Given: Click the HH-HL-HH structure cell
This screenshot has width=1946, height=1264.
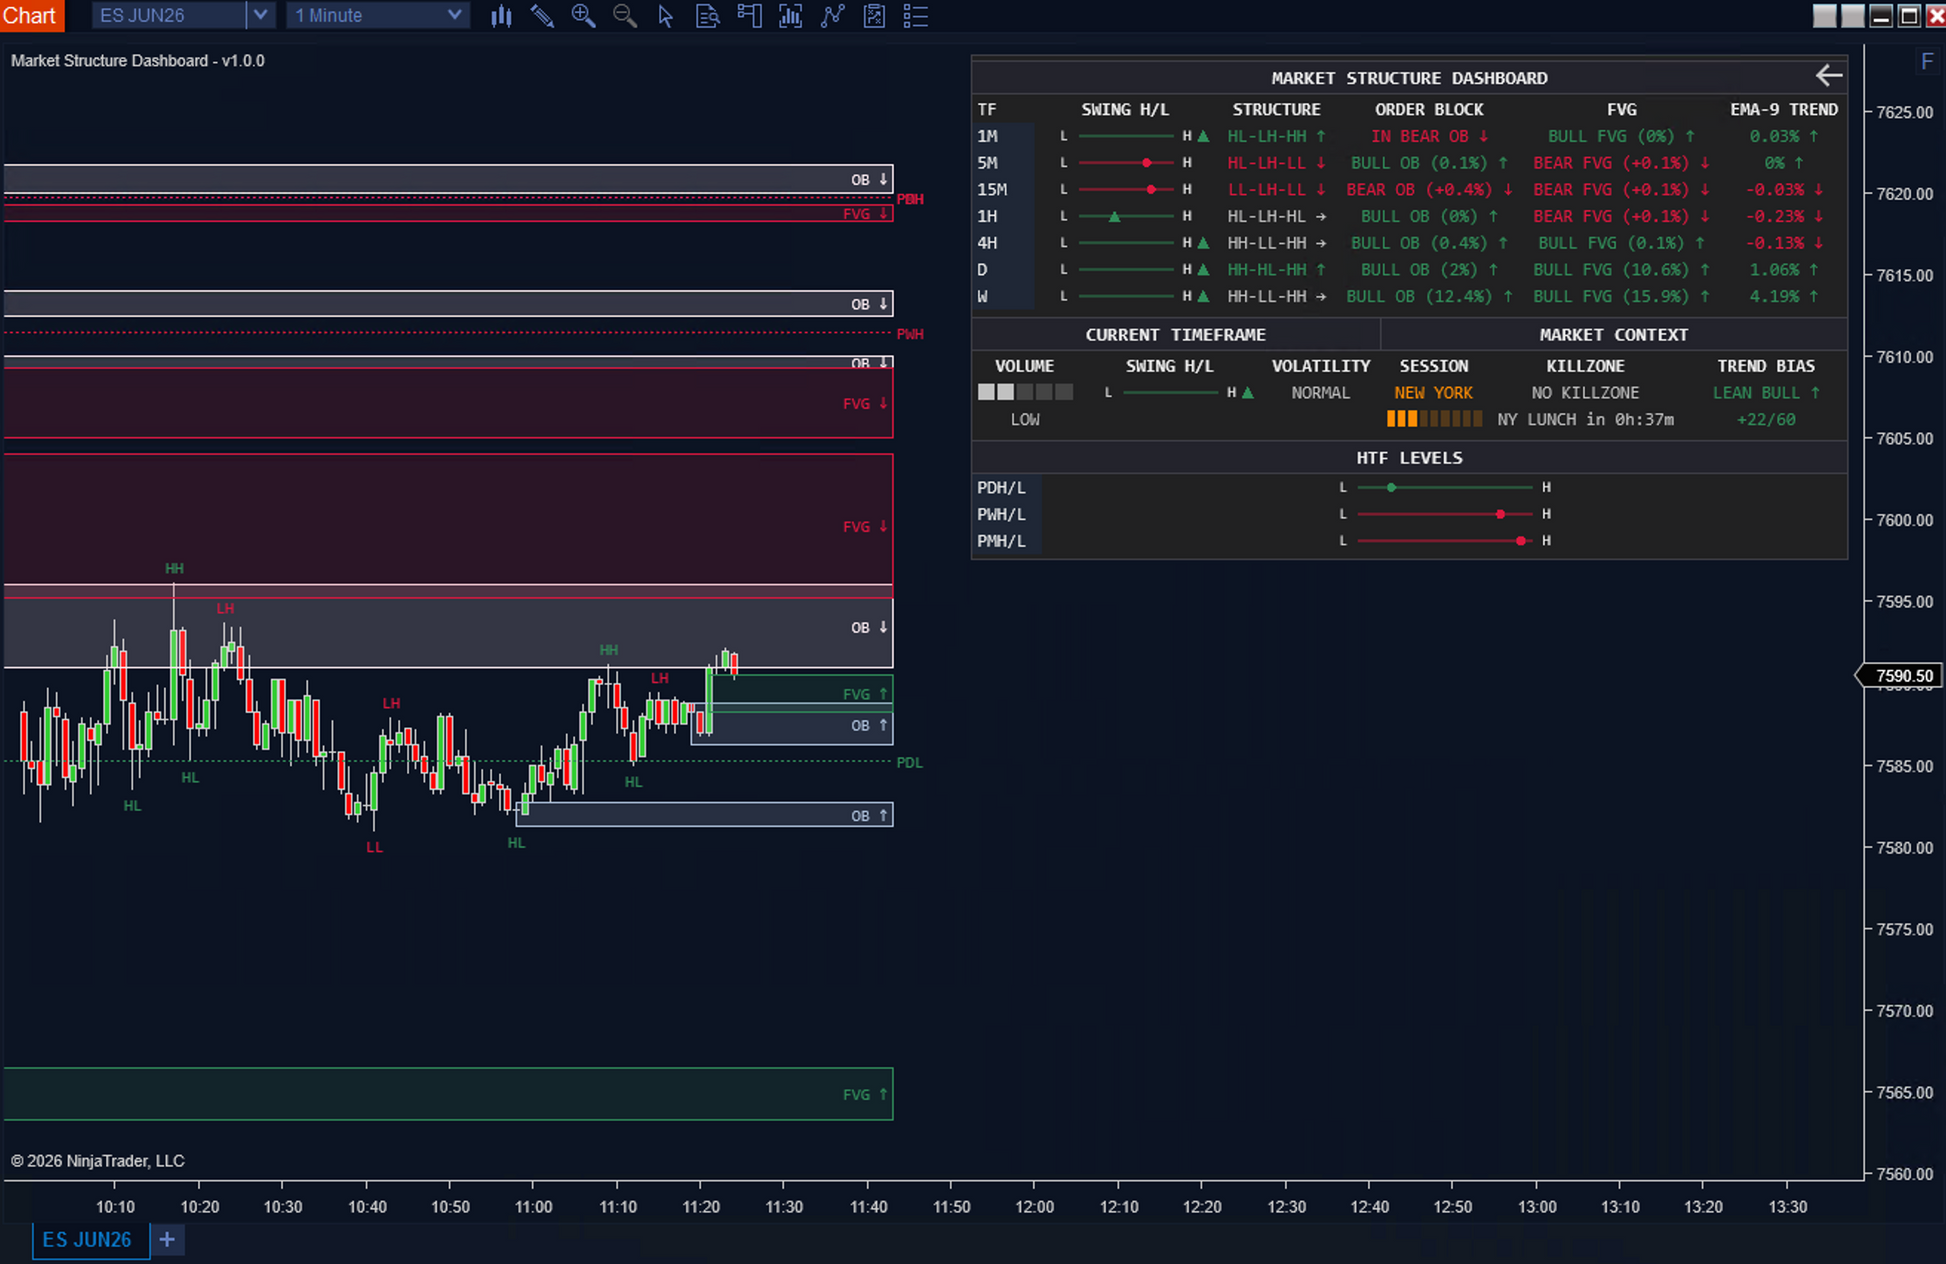Looking at the screenshot, I should pos(1276,270).
